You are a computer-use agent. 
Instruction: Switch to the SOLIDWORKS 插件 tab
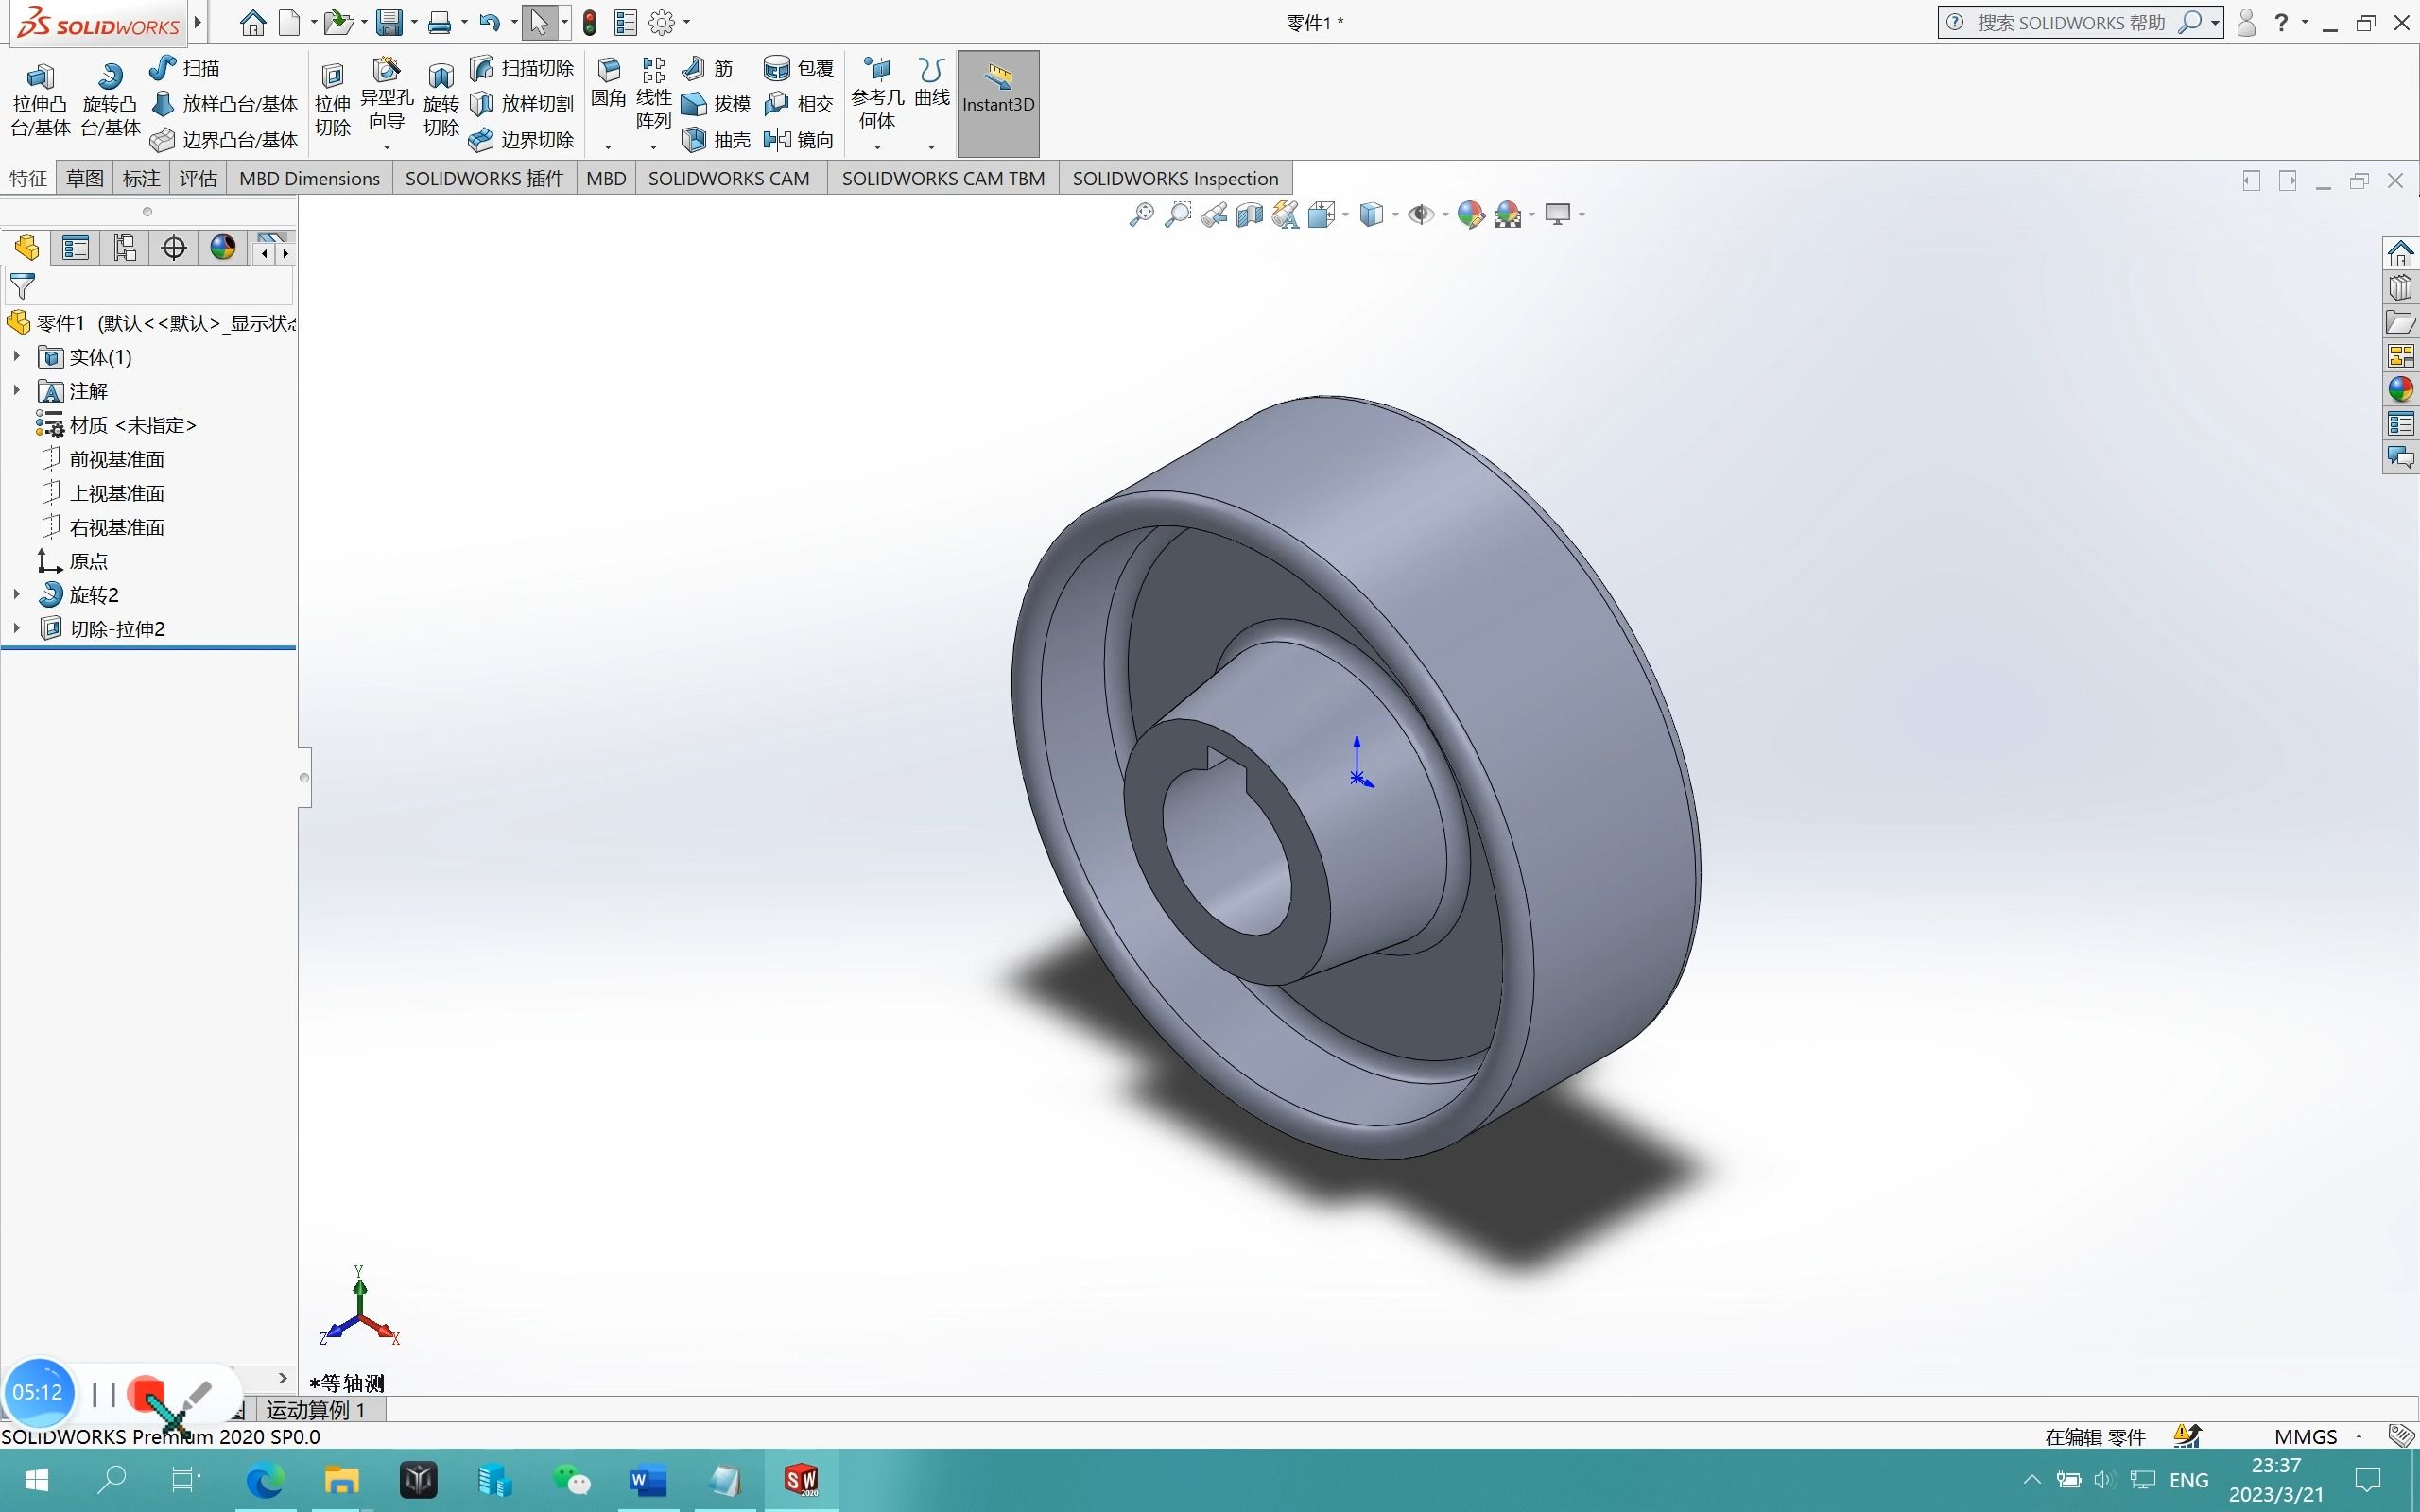click(x=484, y=178)
